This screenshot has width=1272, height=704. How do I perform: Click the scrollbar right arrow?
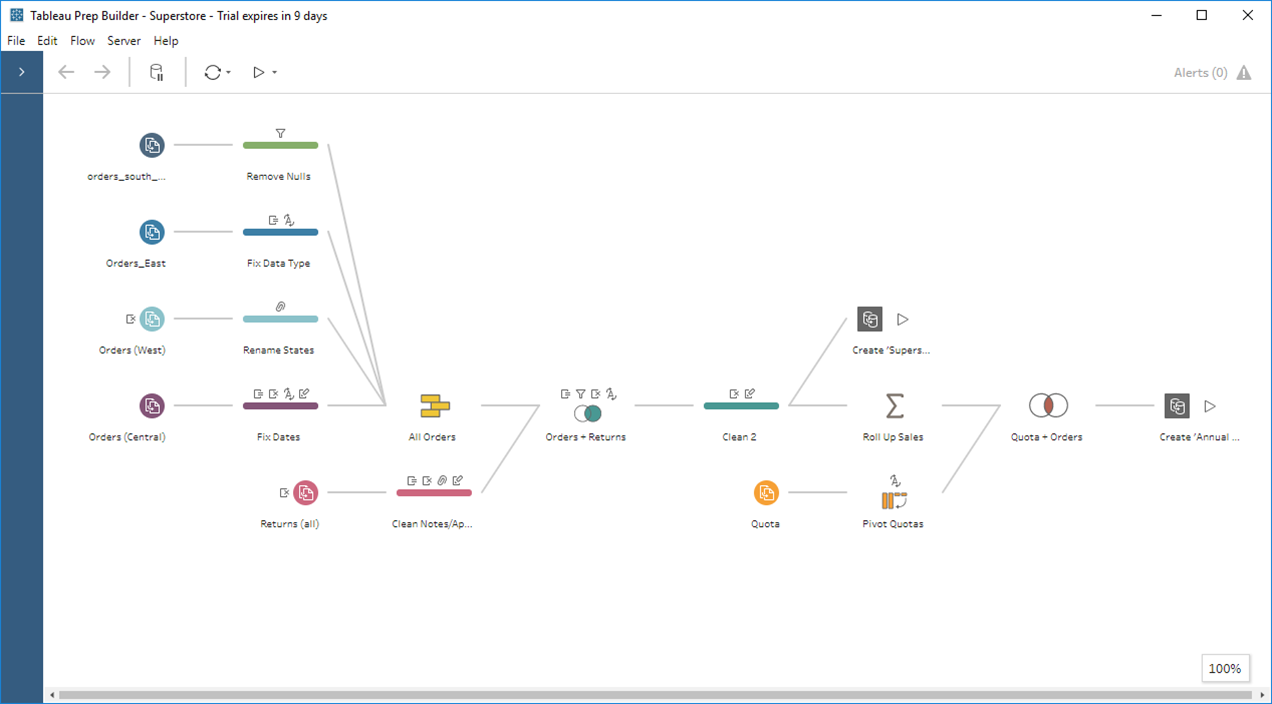[1262, 695]
